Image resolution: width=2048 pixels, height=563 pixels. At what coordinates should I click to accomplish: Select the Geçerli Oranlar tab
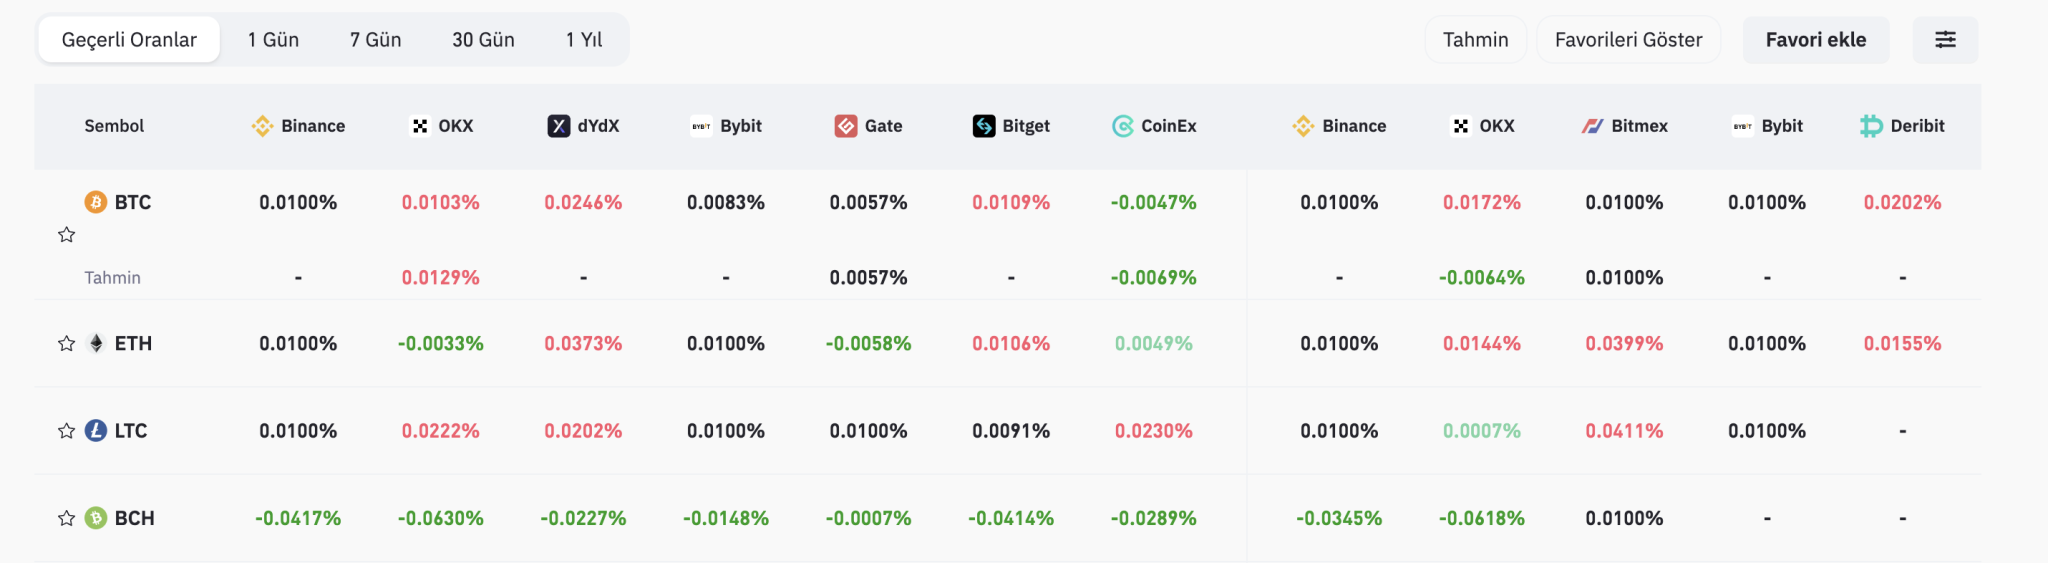129,40
